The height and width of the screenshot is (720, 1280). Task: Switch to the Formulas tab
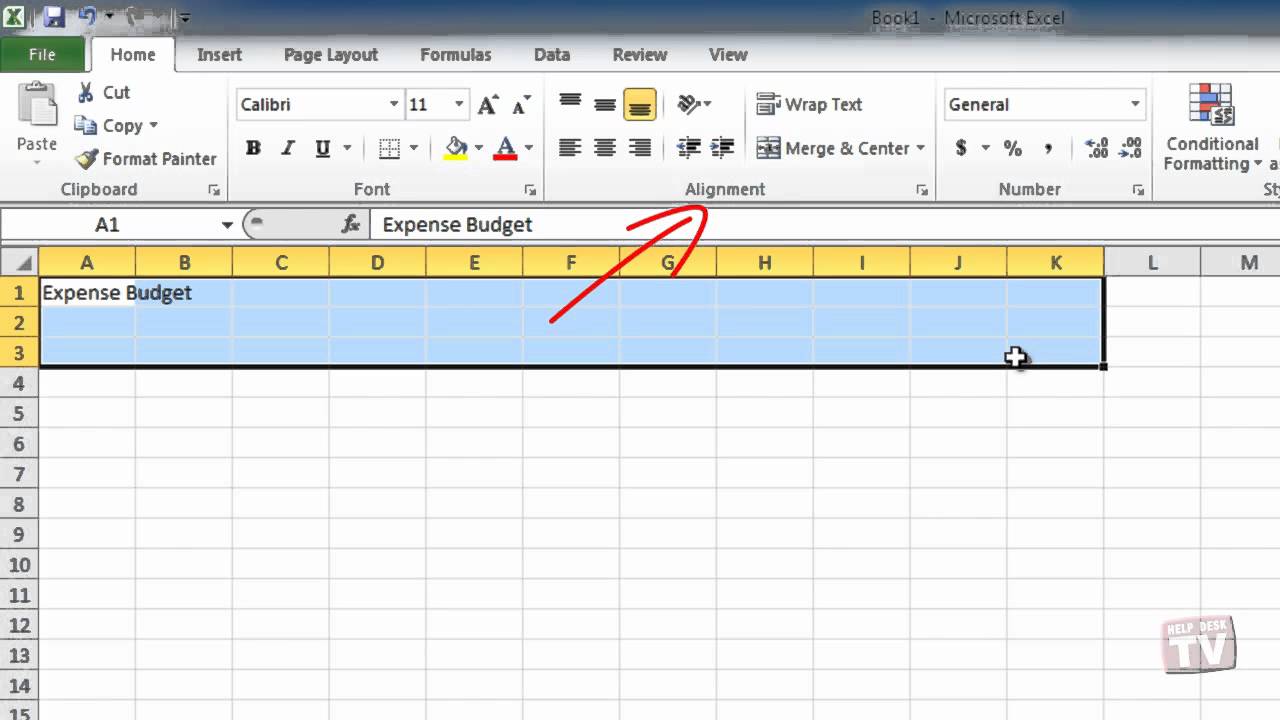pyautogui.click(x=455, y=55)
